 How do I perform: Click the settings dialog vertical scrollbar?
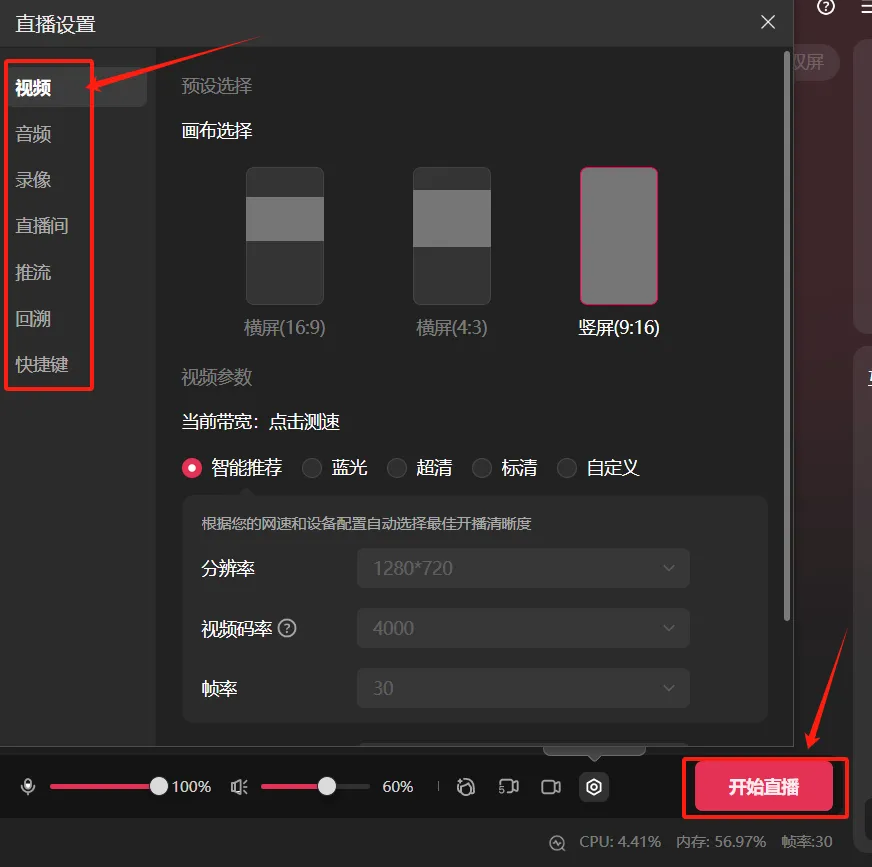tap(786, 336)
